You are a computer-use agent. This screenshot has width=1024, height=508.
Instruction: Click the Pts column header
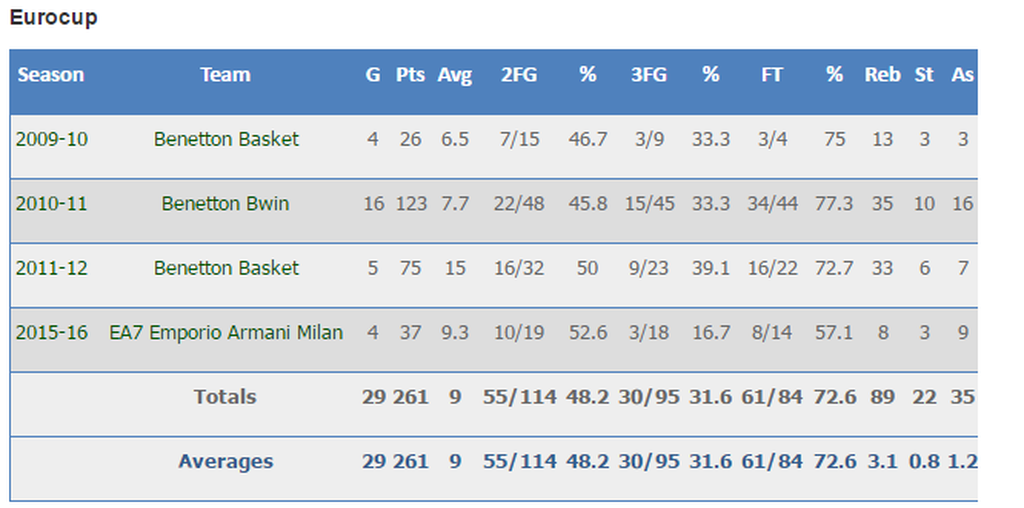(410, 75)
